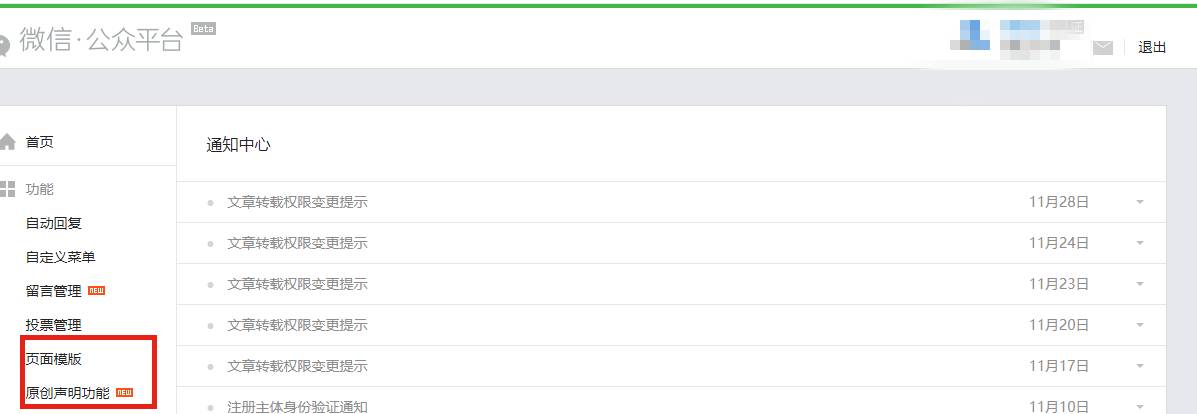
Task: Select 投票管理 menu item
Action: point(53,325)
